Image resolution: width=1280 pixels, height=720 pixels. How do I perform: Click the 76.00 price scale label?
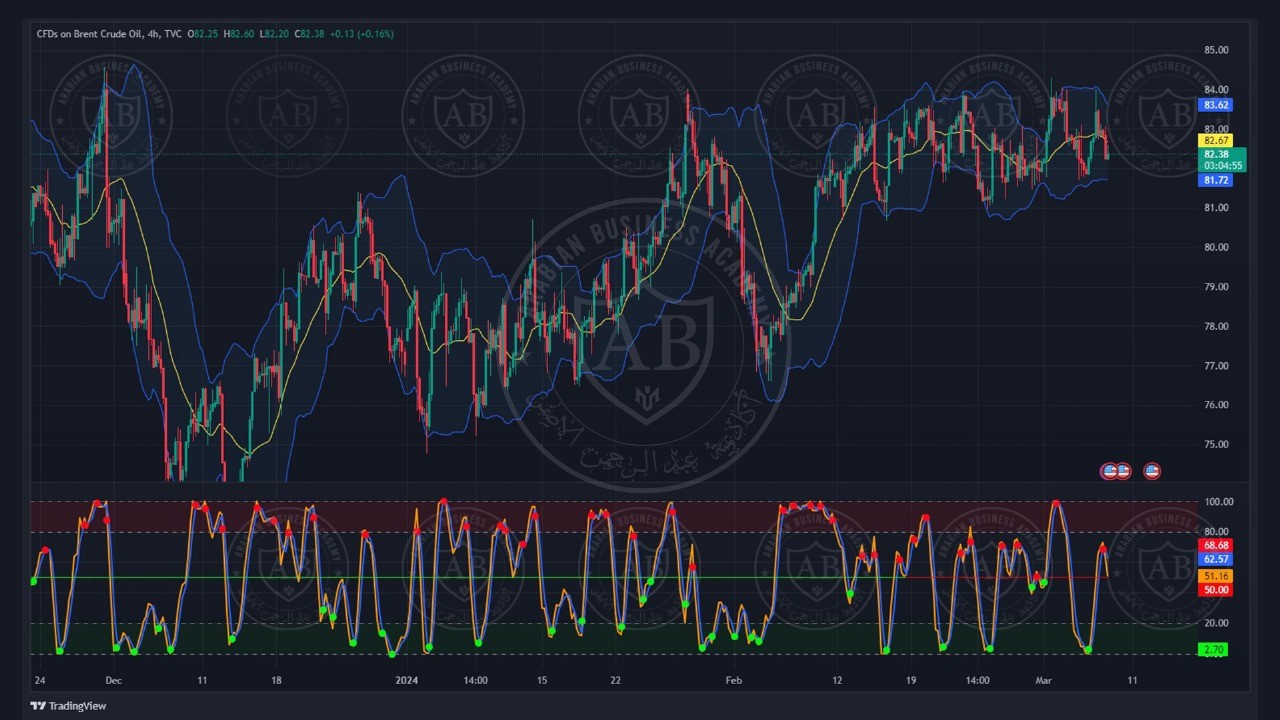1216,405
